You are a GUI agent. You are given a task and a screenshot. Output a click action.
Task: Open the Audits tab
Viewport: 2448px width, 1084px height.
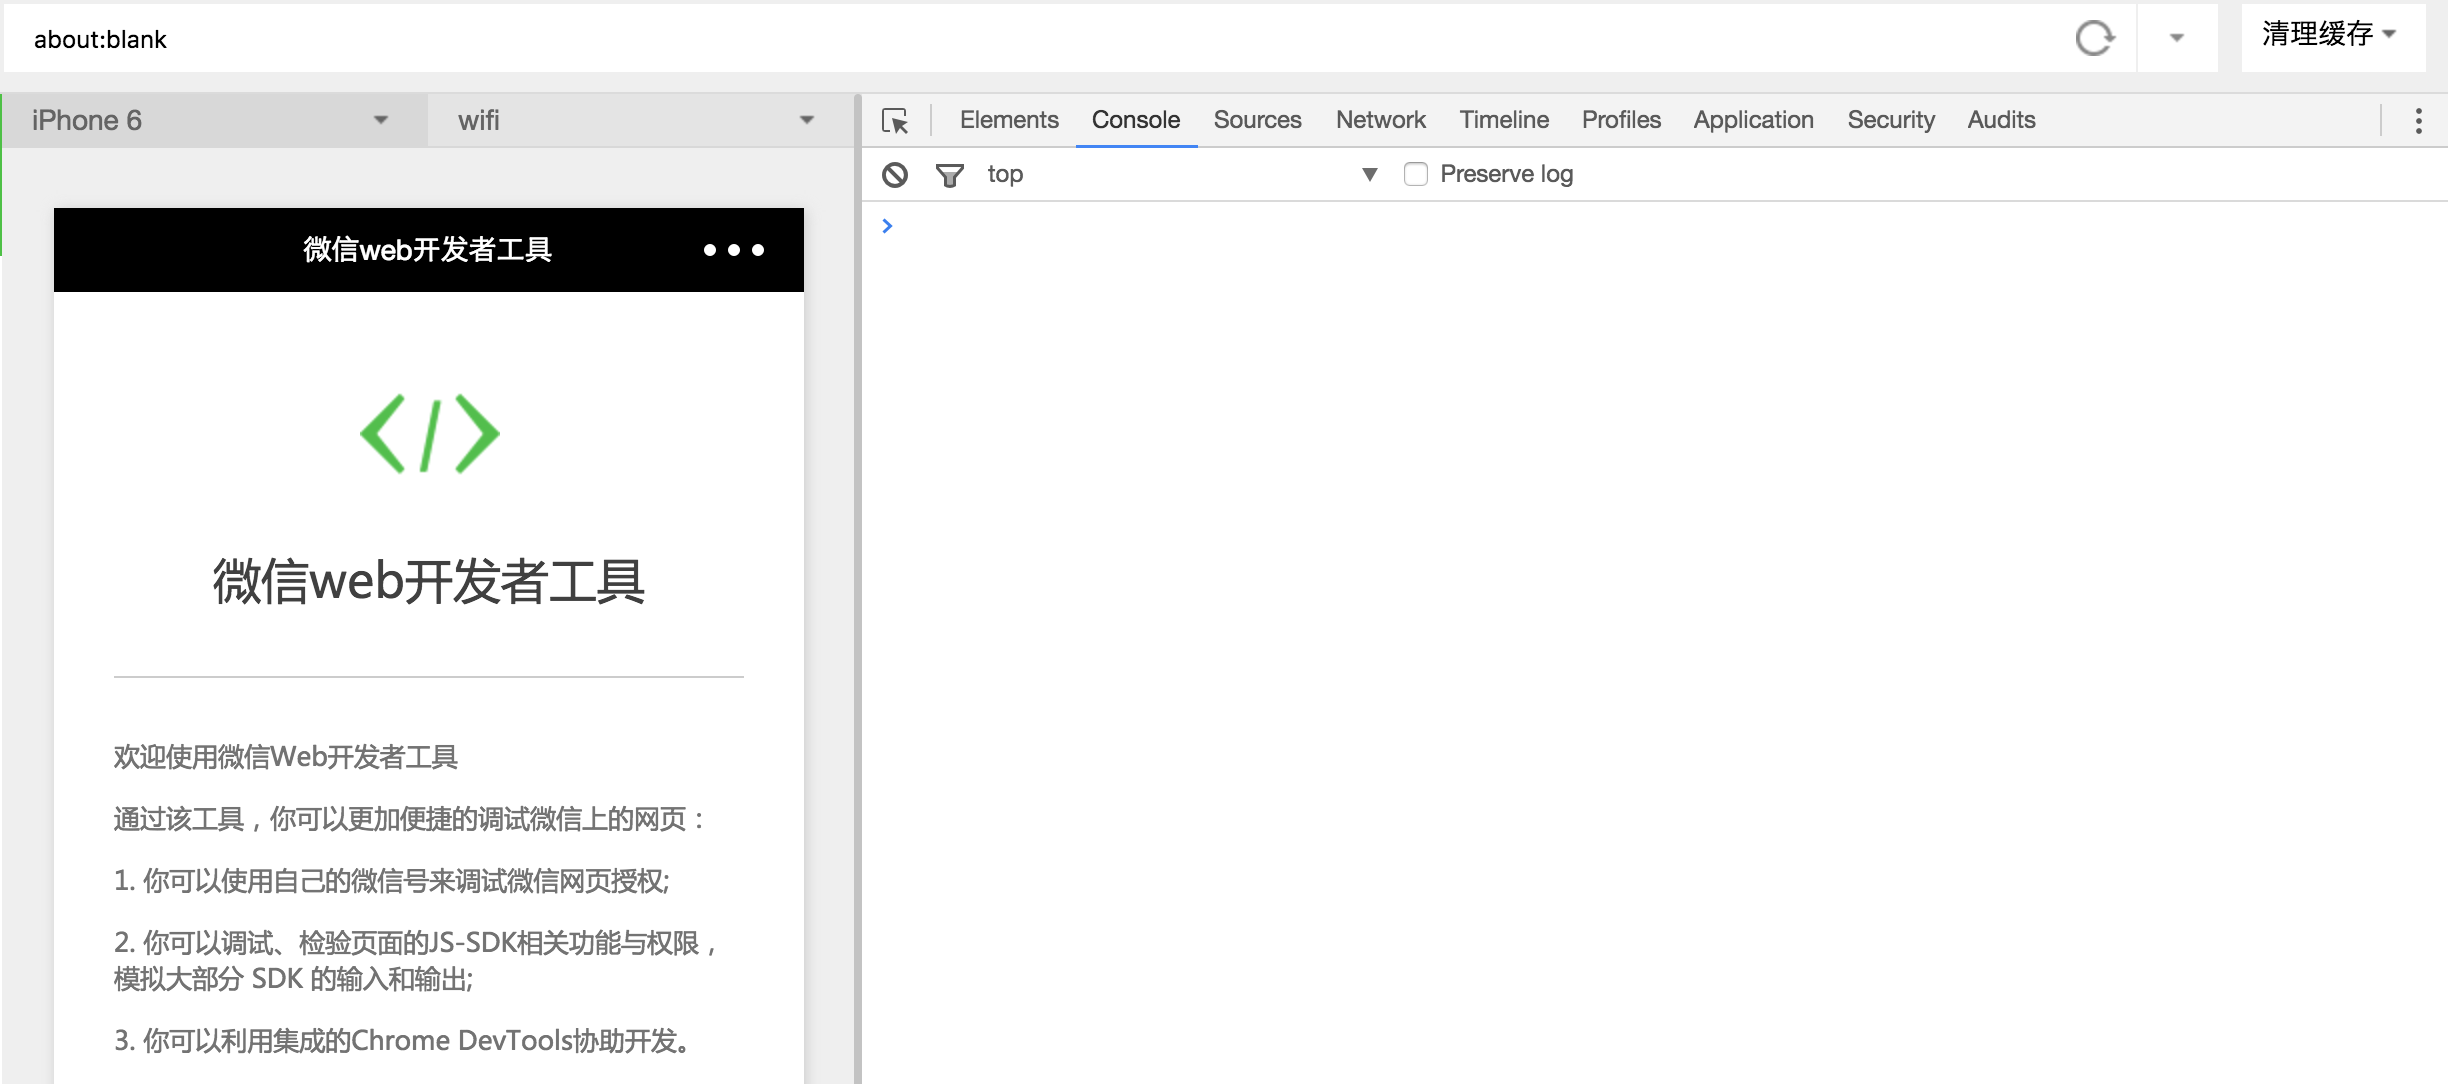[2001, 120]
